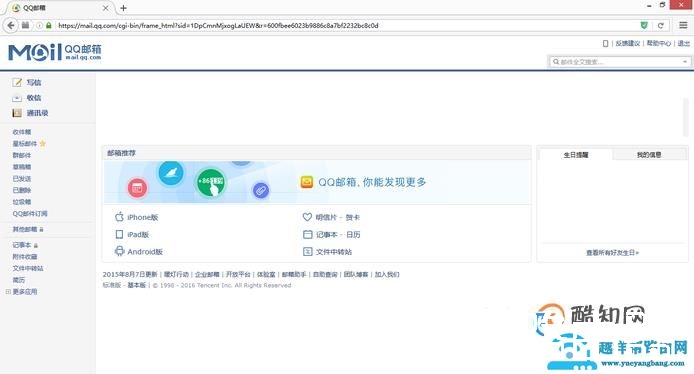694x374 pixels.
Task: Open 群邮件 group mail folder
Action: (x=22, y=155)
